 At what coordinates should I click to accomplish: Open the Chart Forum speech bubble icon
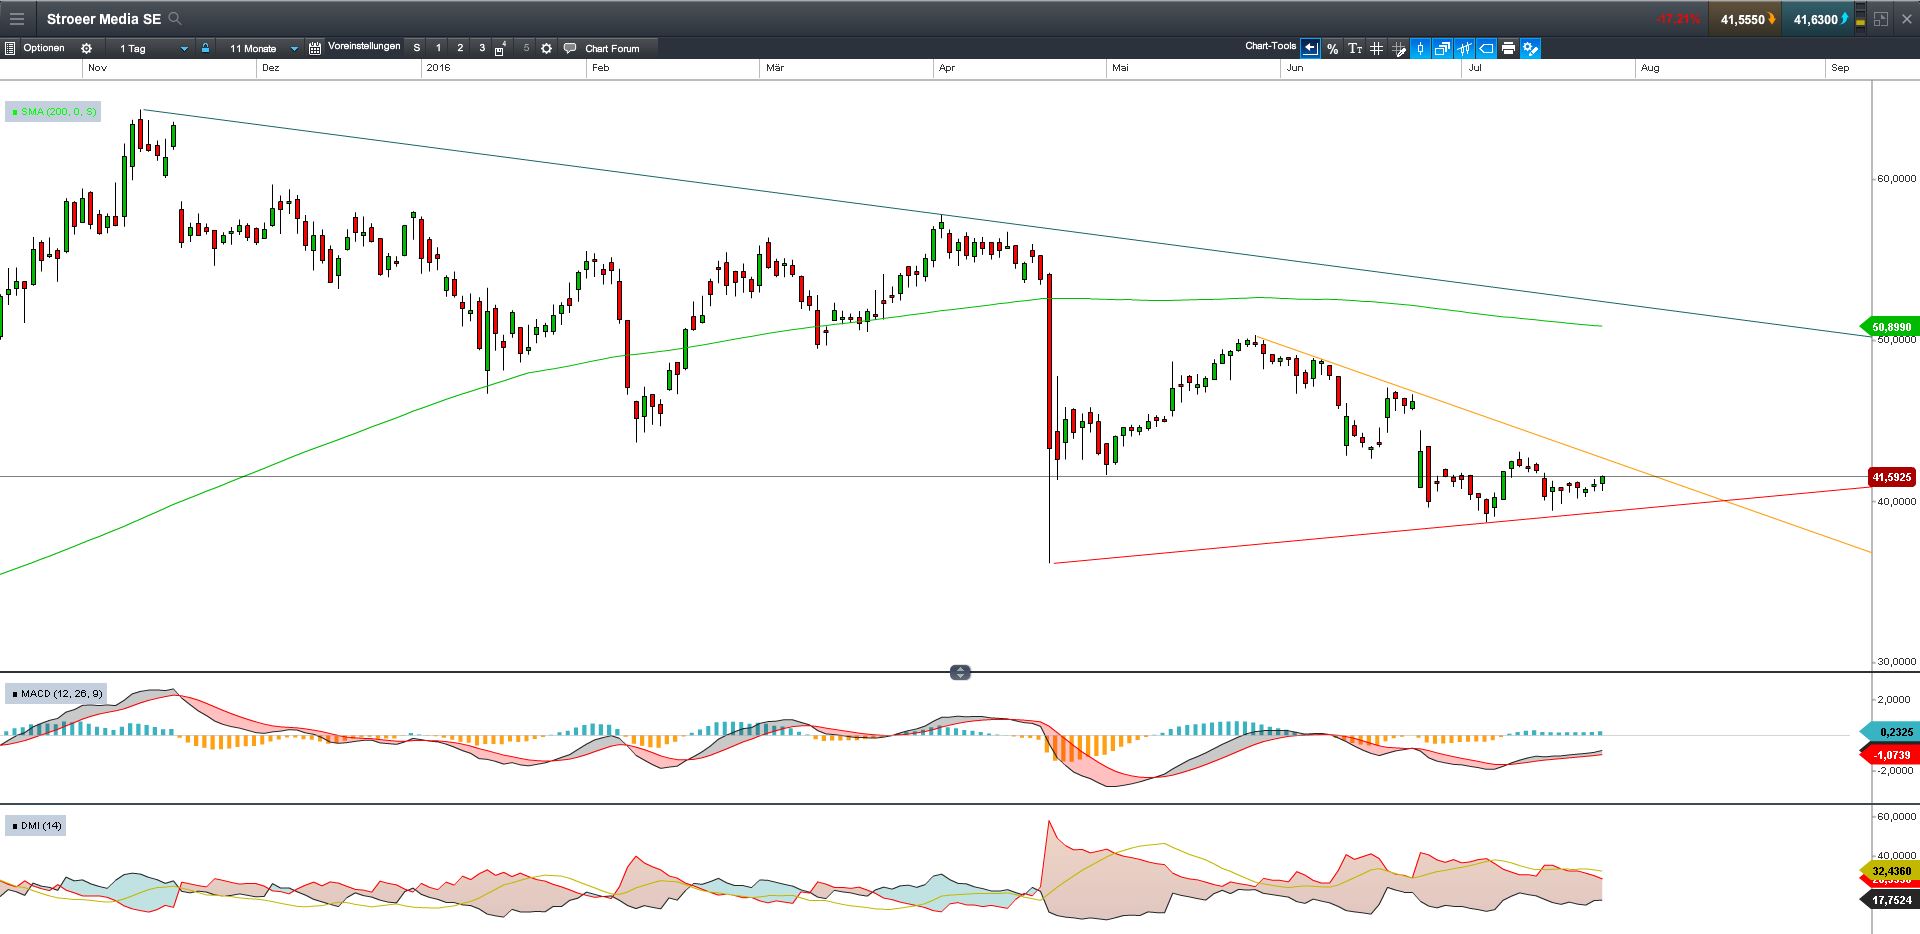click(x=569, y=48)
